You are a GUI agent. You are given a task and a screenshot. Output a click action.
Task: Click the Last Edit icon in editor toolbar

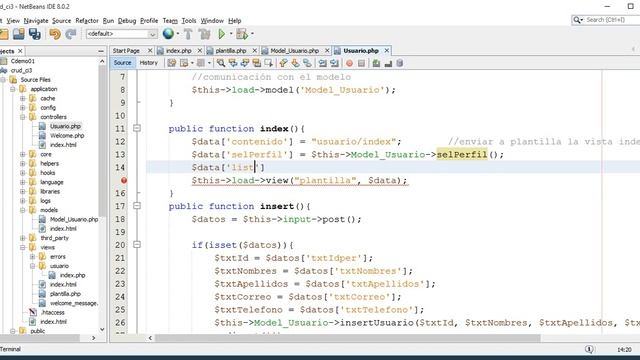[x=172, y=63]
